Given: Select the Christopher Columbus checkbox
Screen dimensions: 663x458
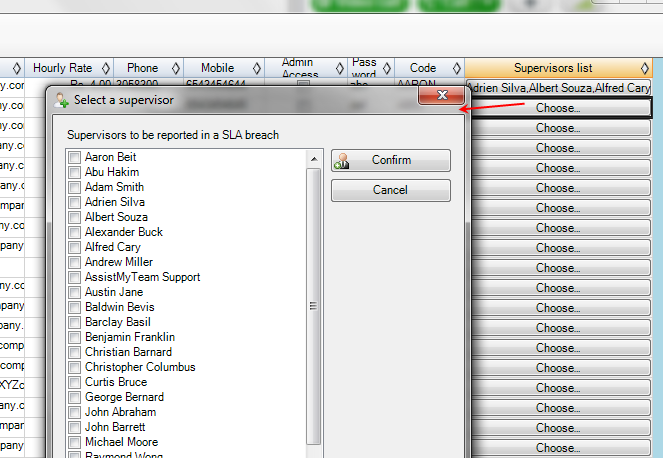Looking at the screenshot, I should pyautogui.click(x=74, y=367).
